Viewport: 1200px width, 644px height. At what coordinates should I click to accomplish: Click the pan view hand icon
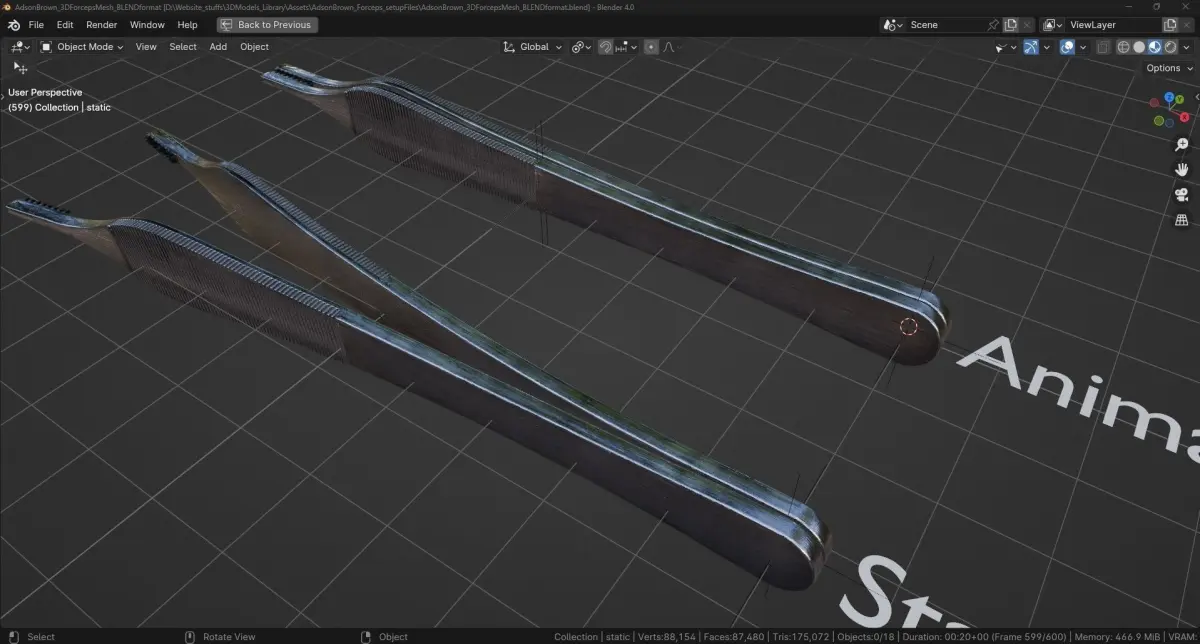(1181, 169)
